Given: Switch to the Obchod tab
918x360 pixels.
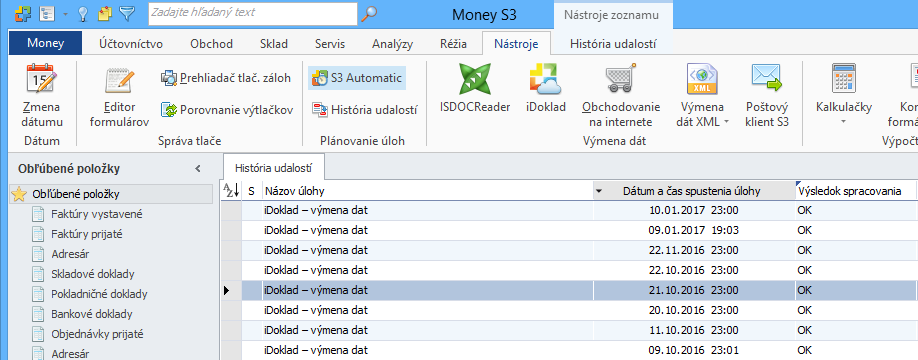Looking at the screenshot, I should pos(211,44).
